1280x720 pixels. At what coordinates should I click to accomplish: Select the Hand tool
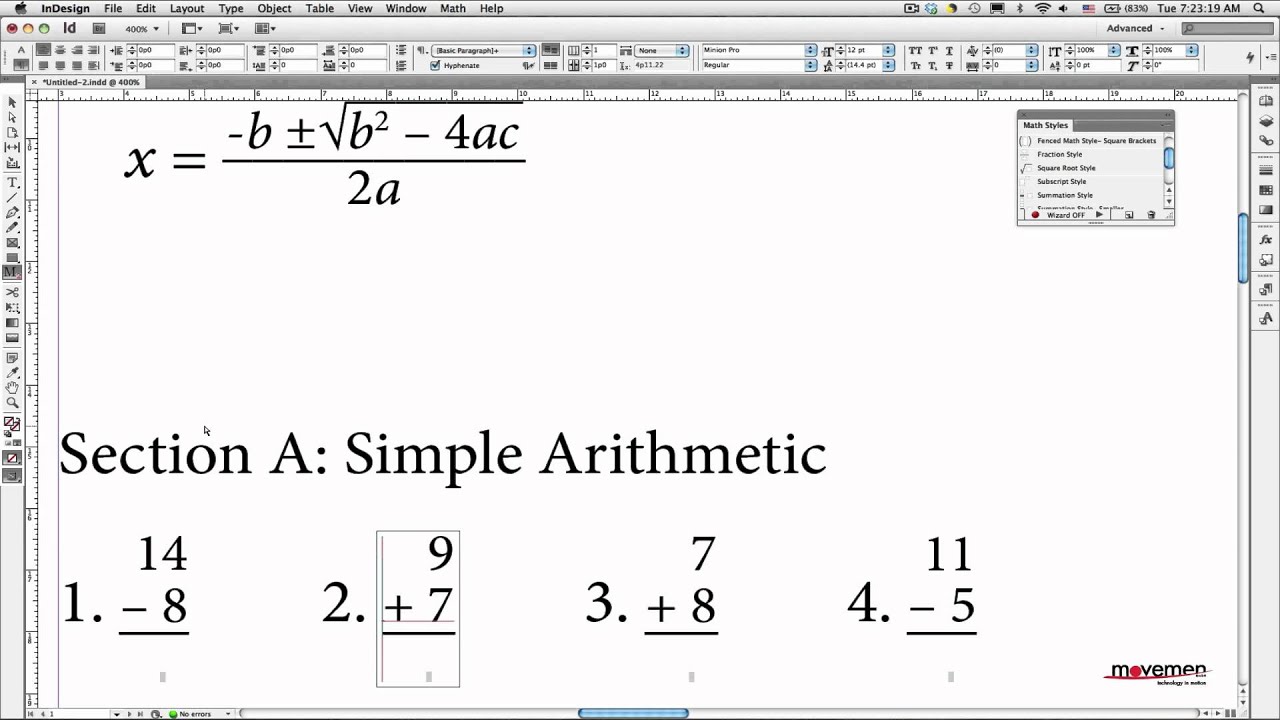pyautogui.click(x=12, y=388)
